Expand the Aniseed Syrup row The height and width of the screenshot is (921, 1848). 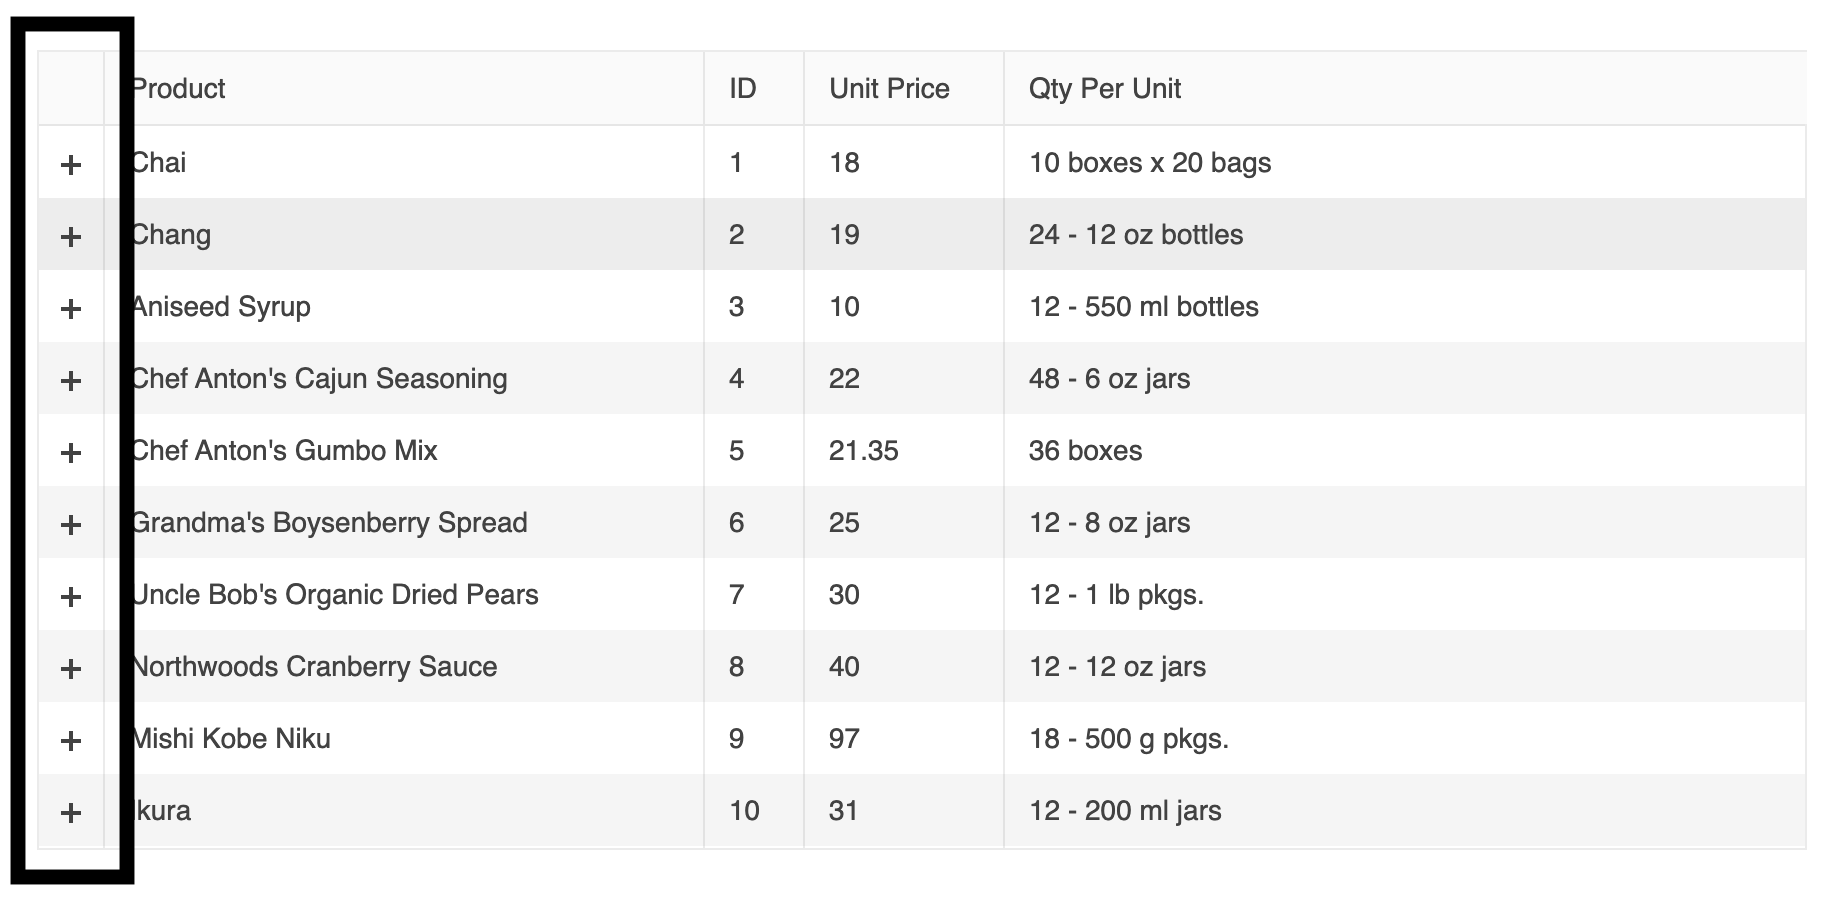[x=71, y=308]
